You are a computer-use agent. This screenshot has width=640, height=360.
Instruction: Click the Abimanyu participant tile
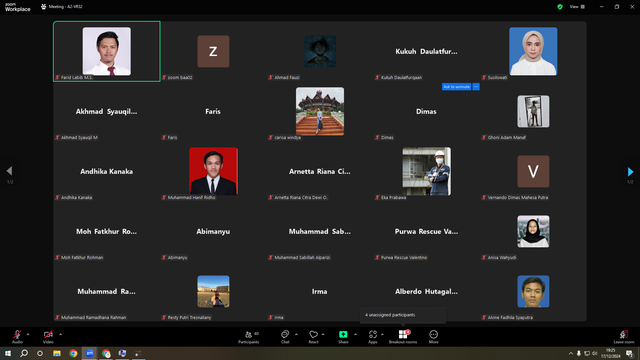(213, 231)
